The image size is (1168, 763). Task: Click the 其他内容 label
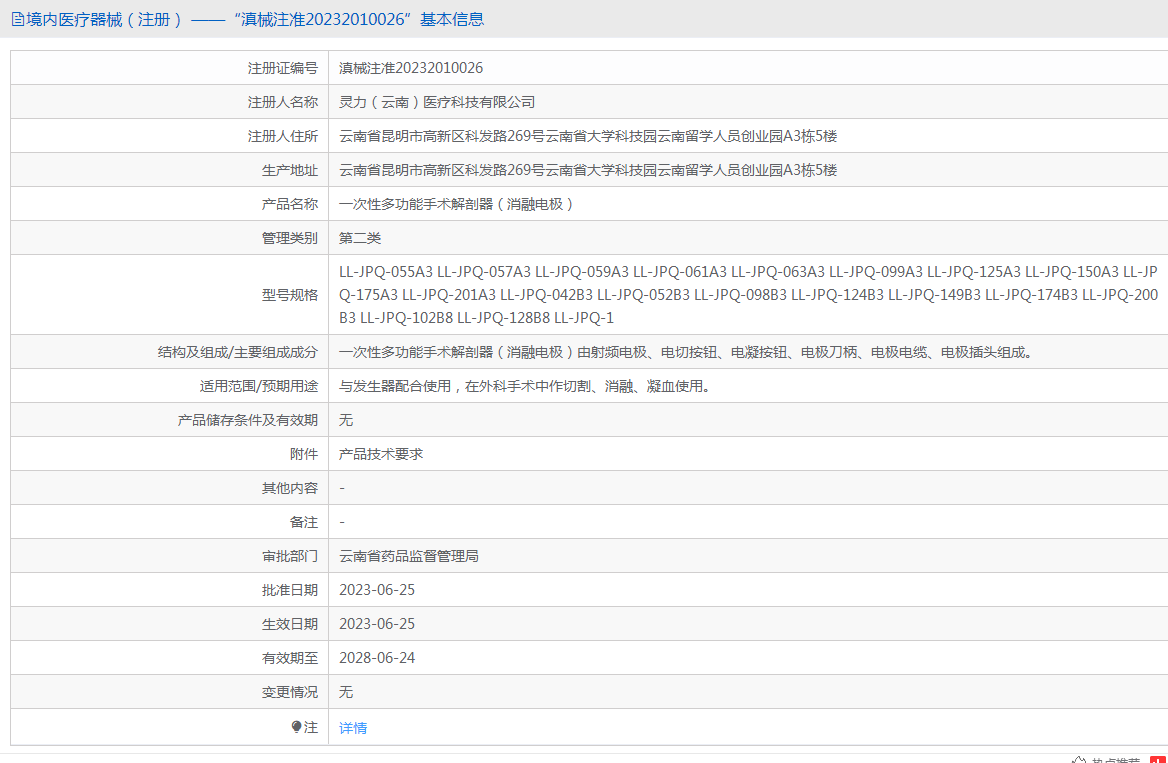[290, 488]
